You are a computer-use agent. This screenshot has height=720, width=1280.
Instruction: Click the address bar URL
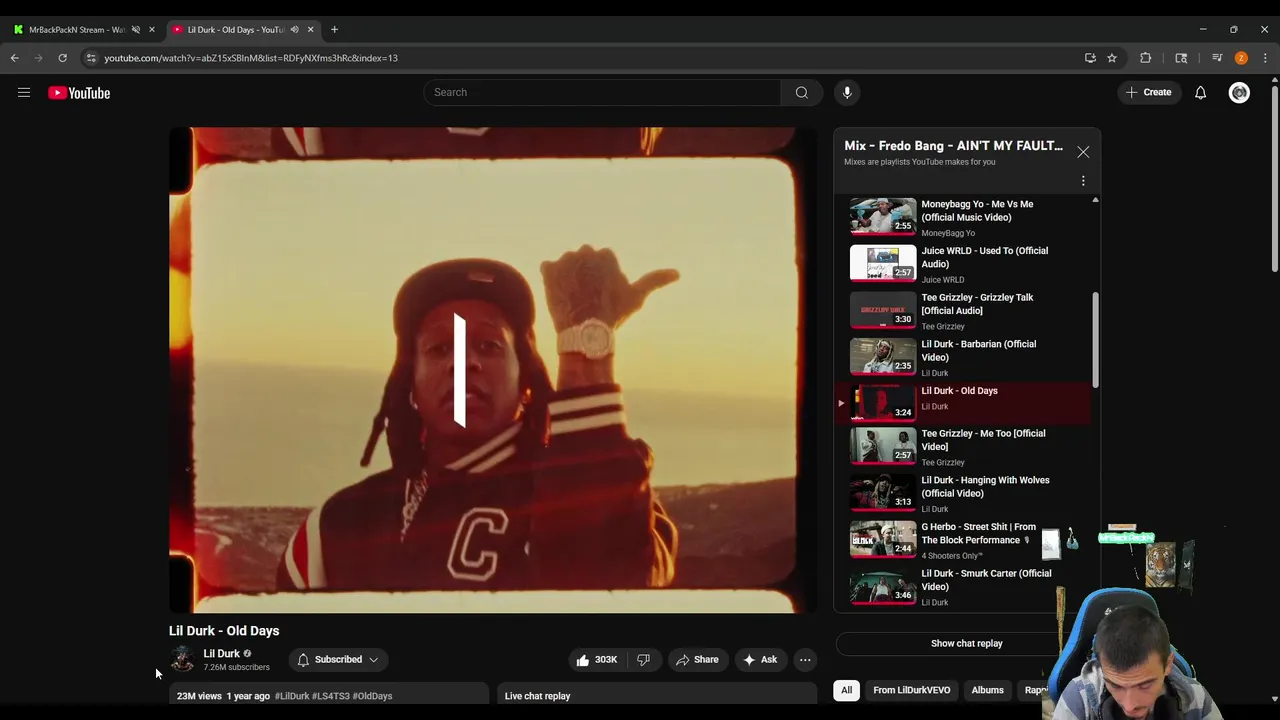(x=251, y=58)
